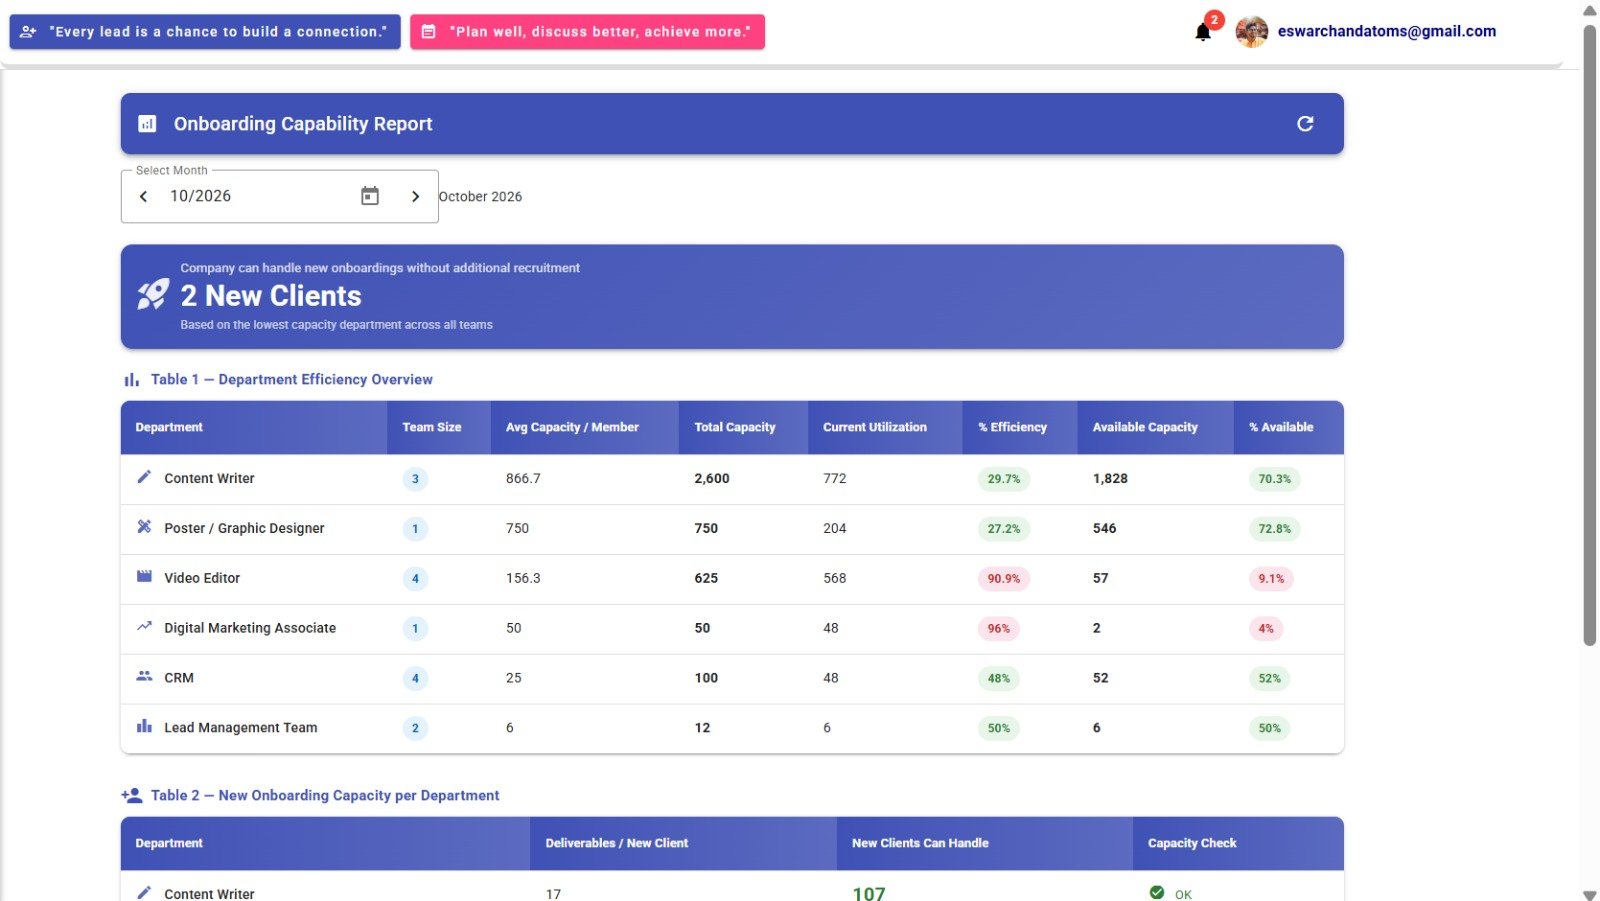
Task: Open the notifications bell
Action: click(1203, 32)
